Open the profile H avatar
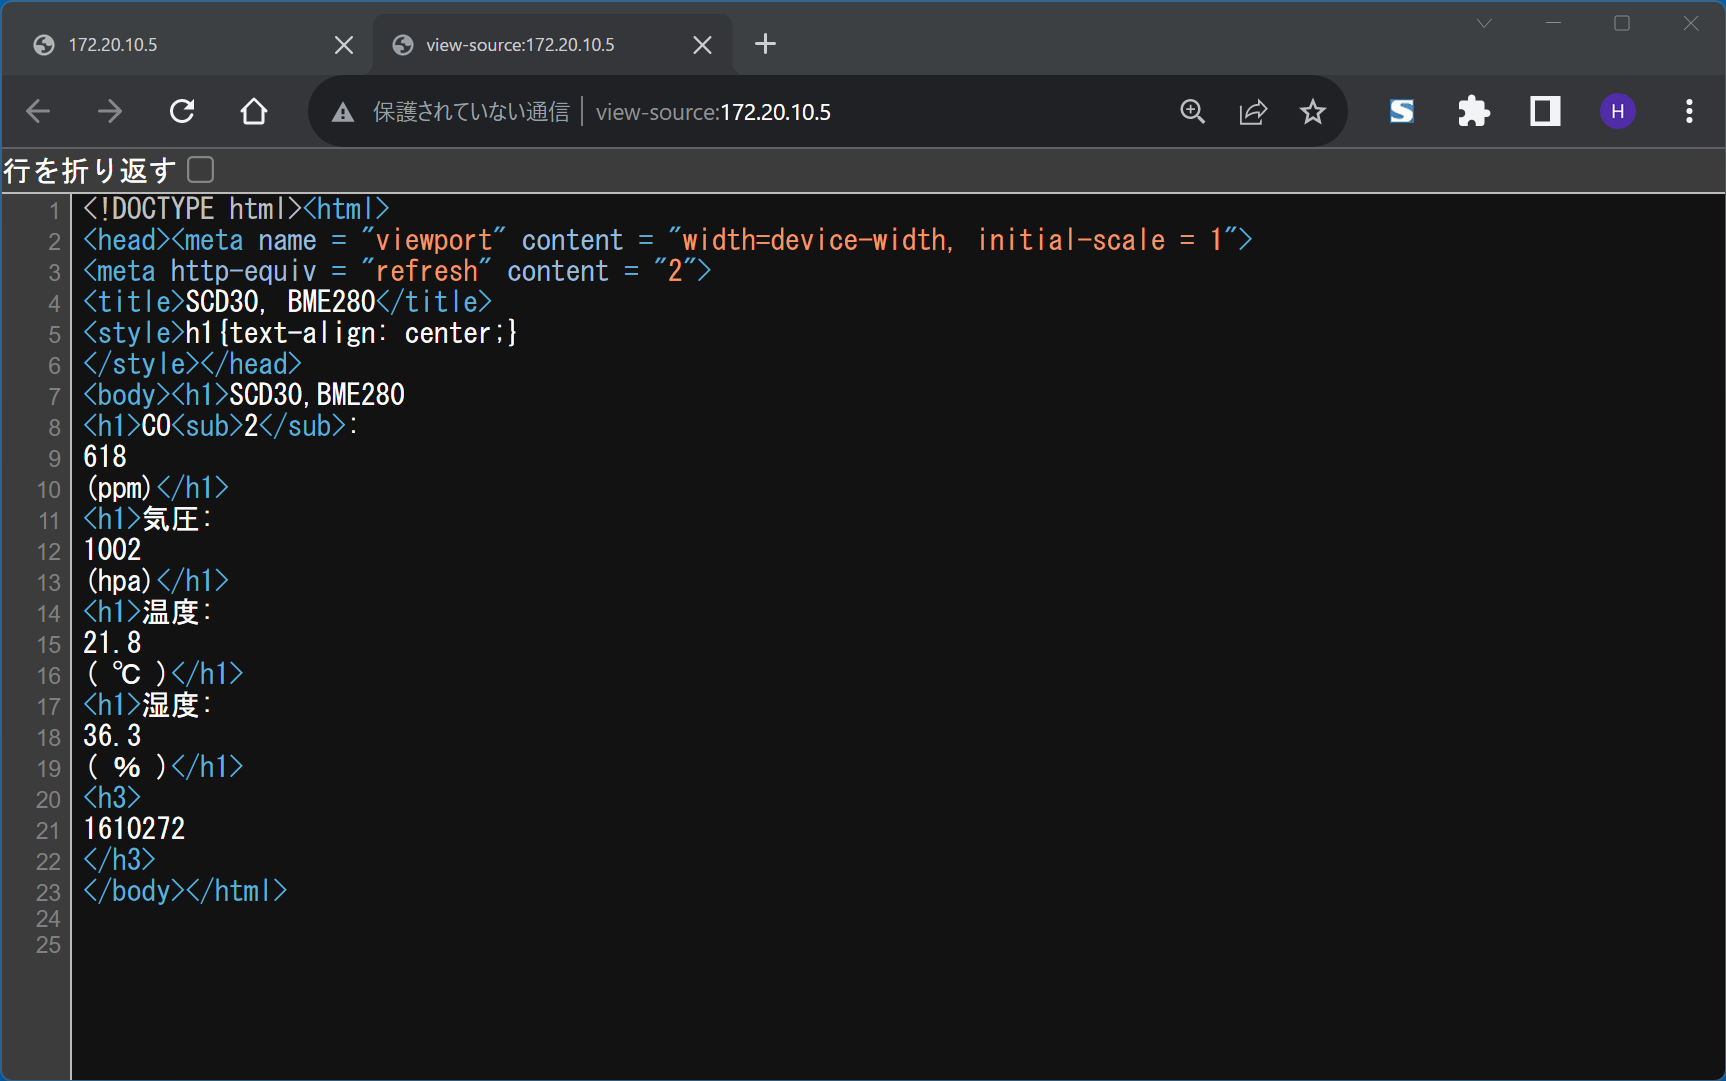1726x1081 pixels. point(1617,111)
